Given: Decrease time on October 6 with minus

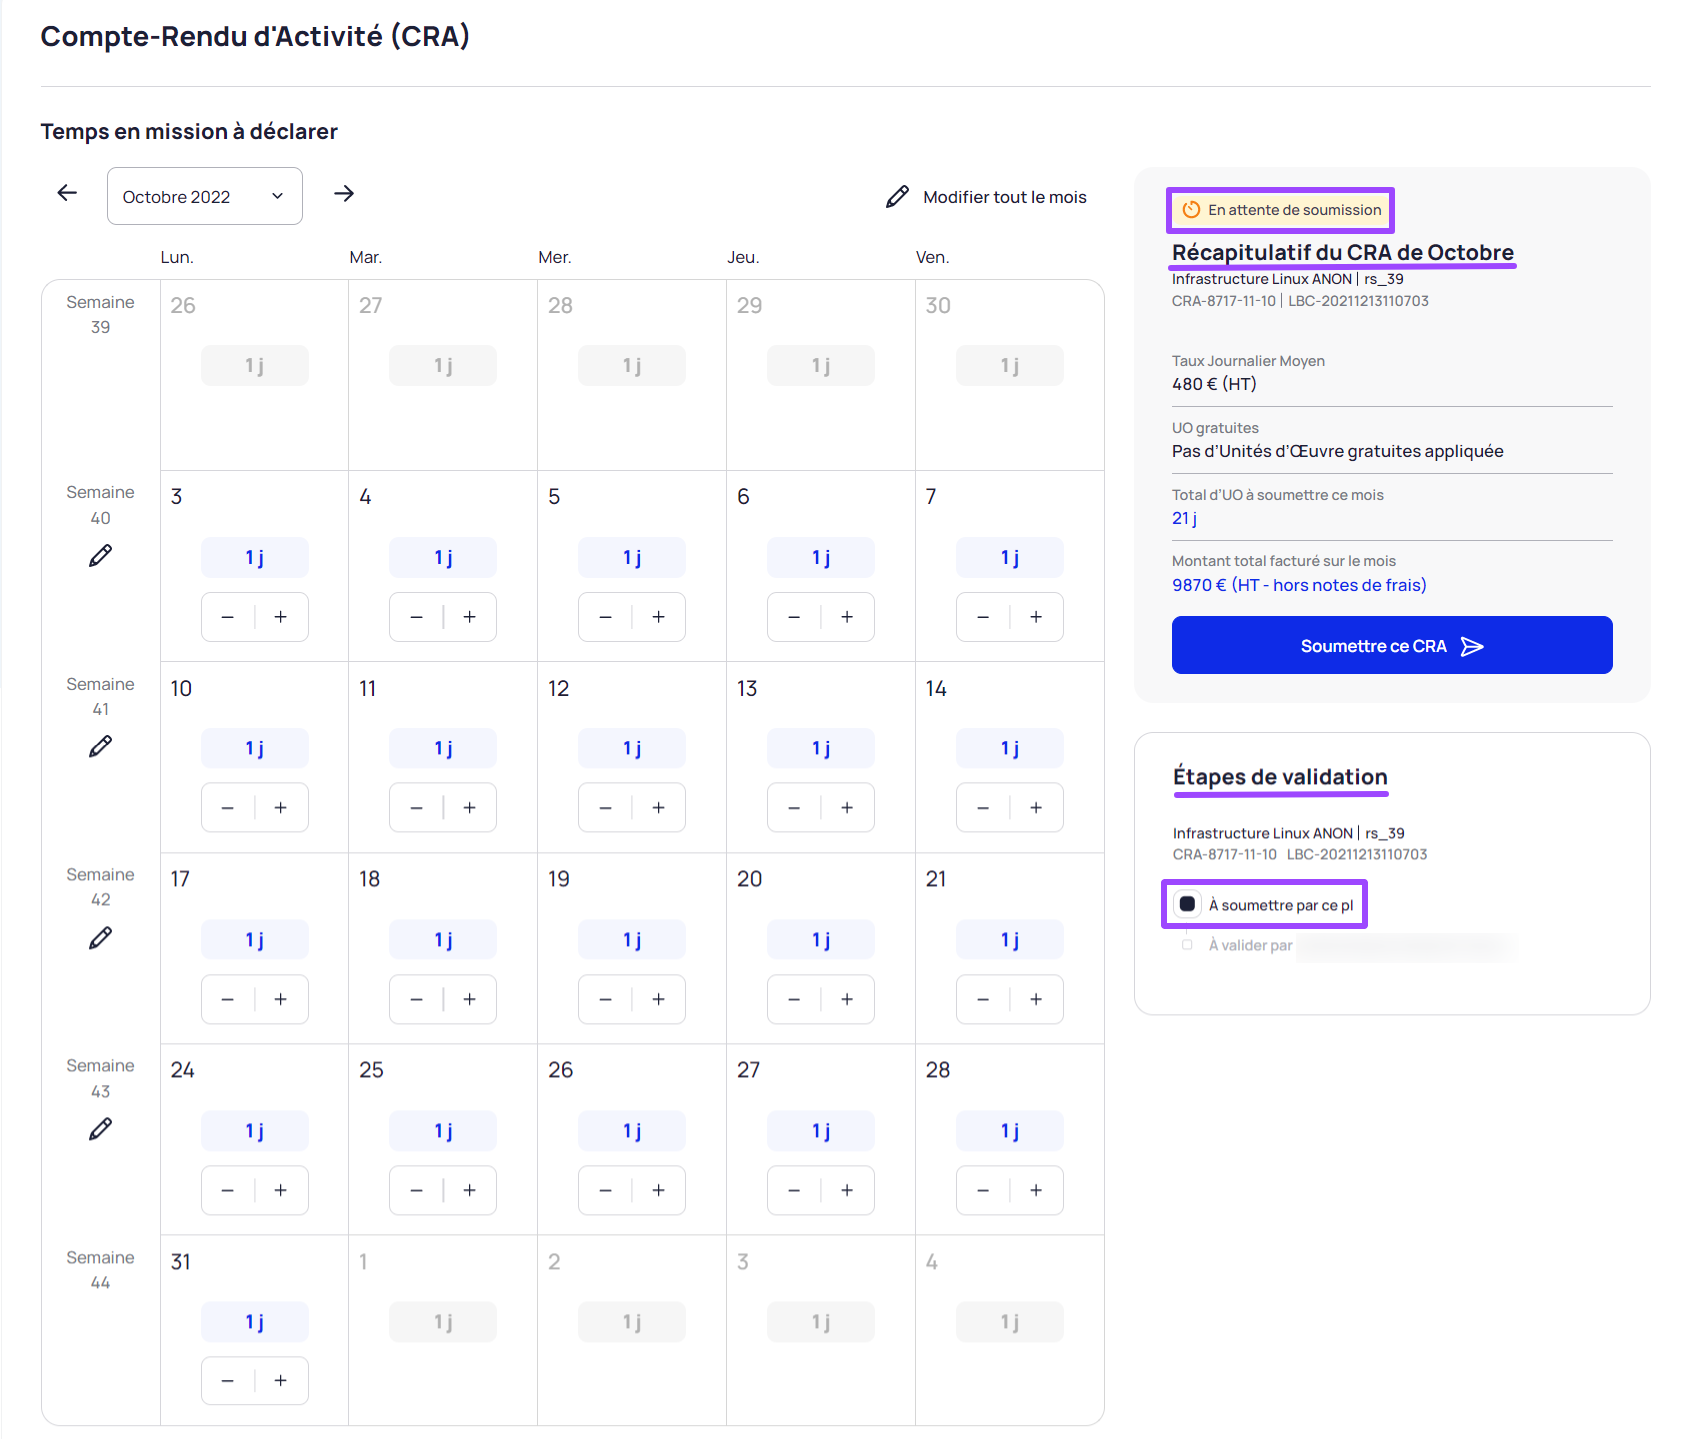Looking at the screenshot, I should (794, 617).
